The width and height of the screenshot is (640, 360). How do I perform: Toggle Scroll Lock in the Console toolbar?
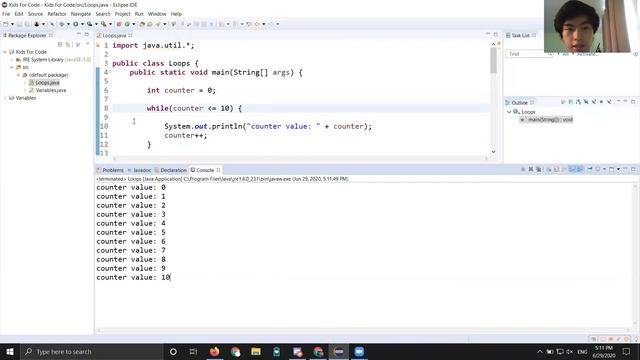pyautogui.click(x=556, y=169)
